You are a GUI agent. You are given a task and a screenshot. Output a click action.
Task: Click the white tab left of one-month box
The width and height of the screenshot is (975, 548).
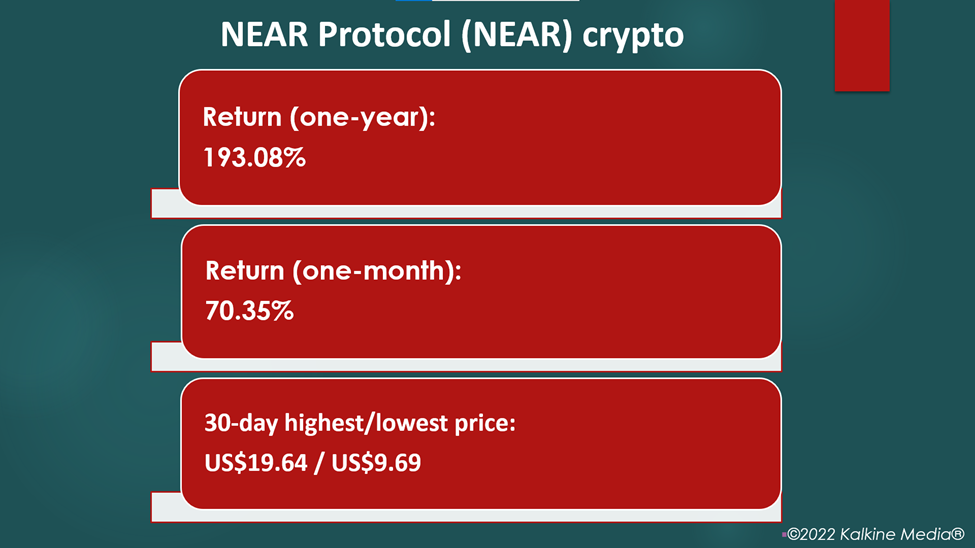(x=165, y=356)
